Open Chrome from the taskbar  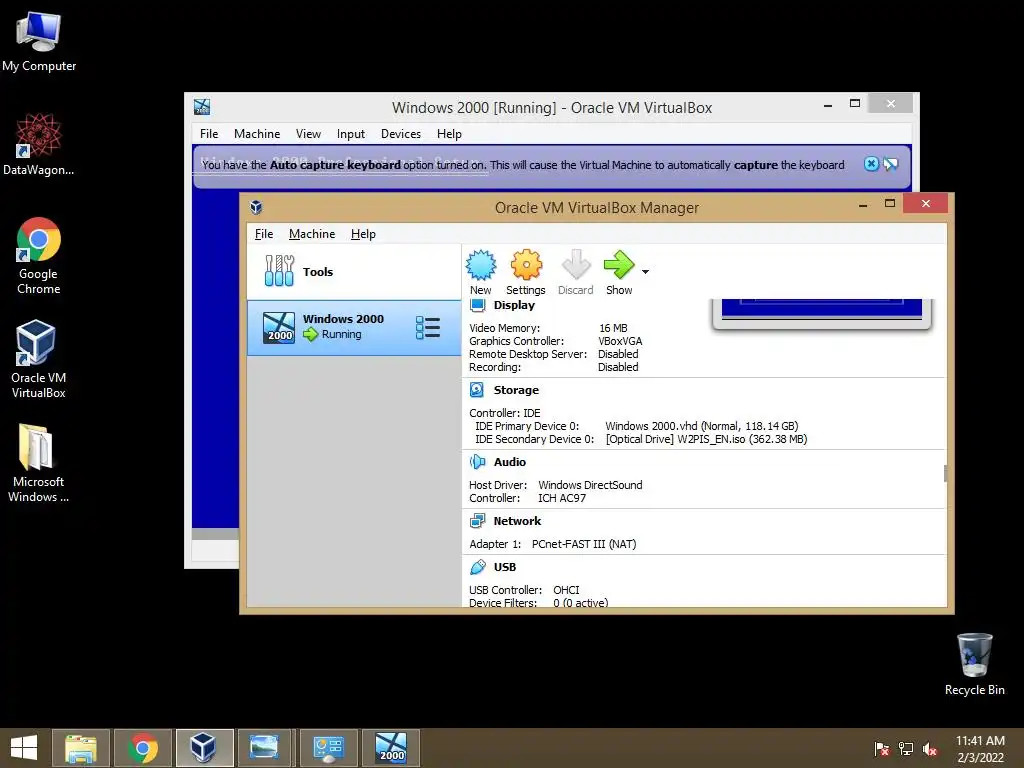tap(142, 748)
